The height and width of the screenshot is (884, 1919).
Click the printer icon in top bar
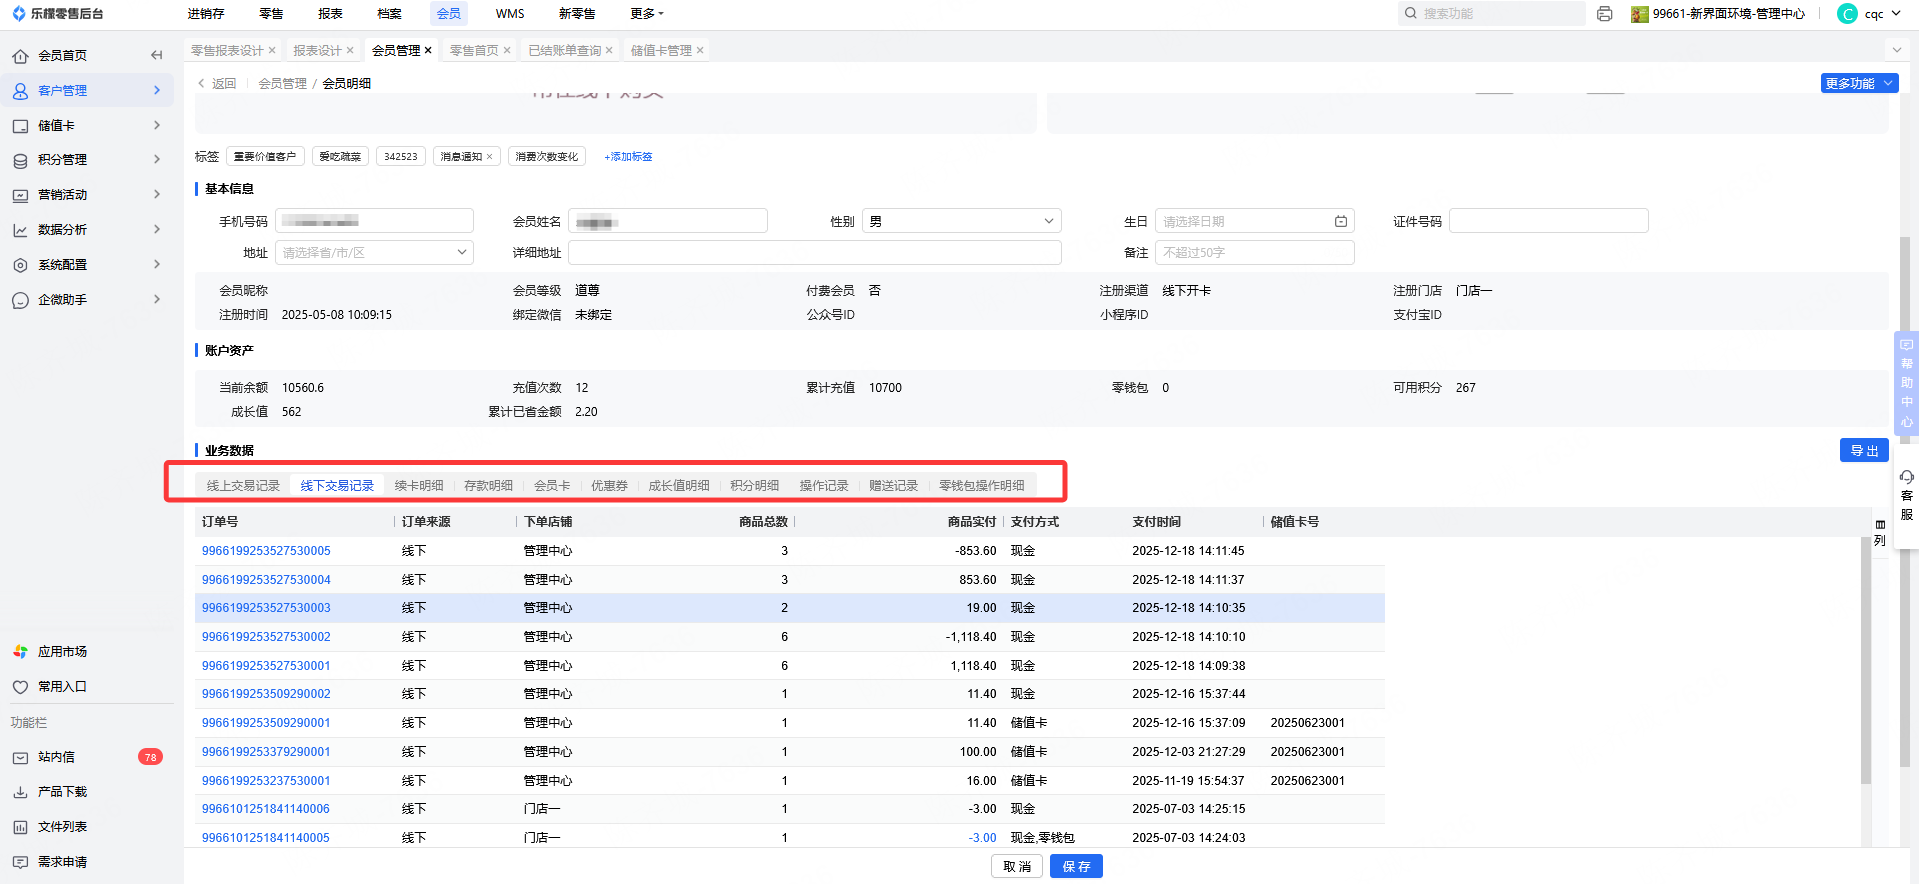coord(1604,14)
